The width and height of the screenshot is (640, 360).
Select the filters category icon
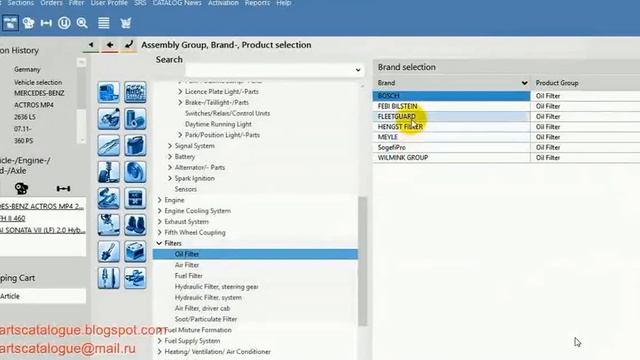(x=135, y=119)
